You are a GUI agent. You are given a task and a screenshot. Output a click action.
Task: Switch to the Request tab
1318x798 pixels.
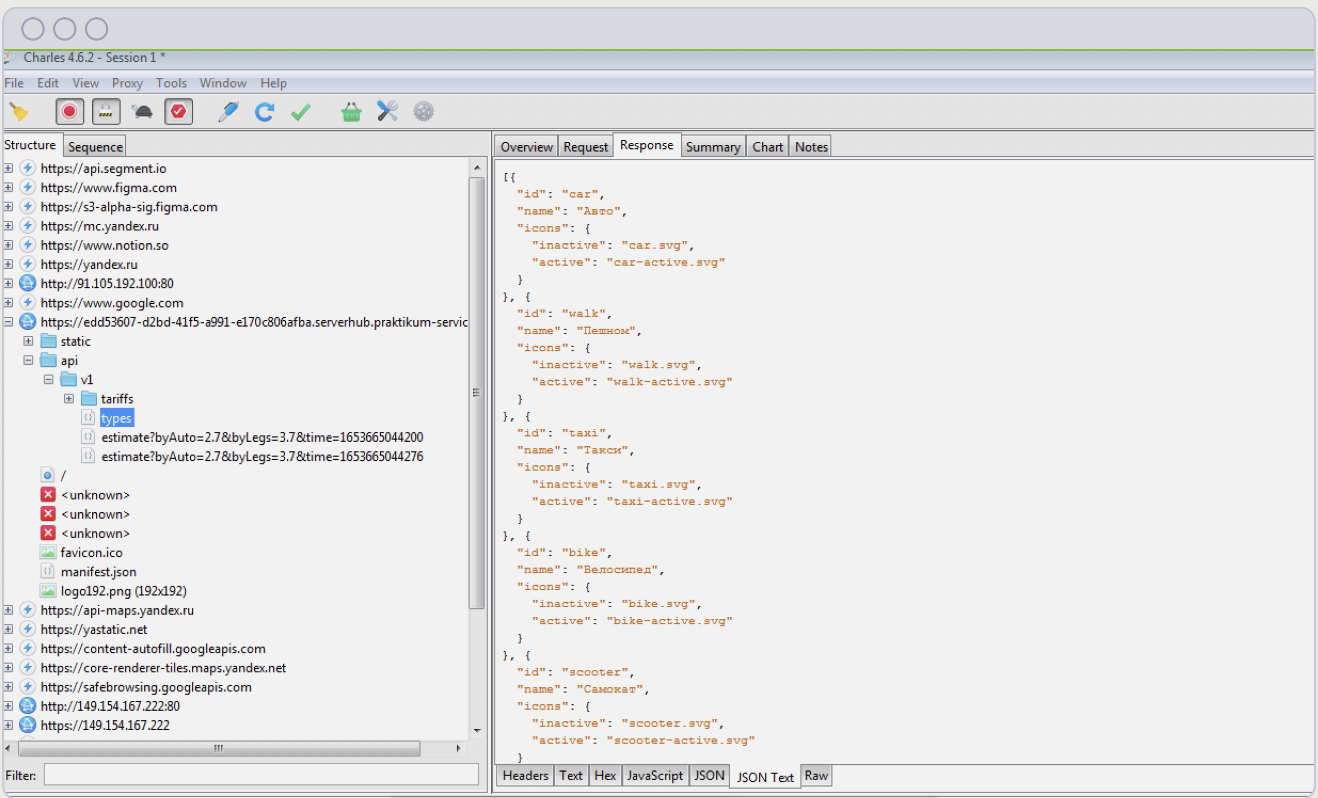point(585,147)
